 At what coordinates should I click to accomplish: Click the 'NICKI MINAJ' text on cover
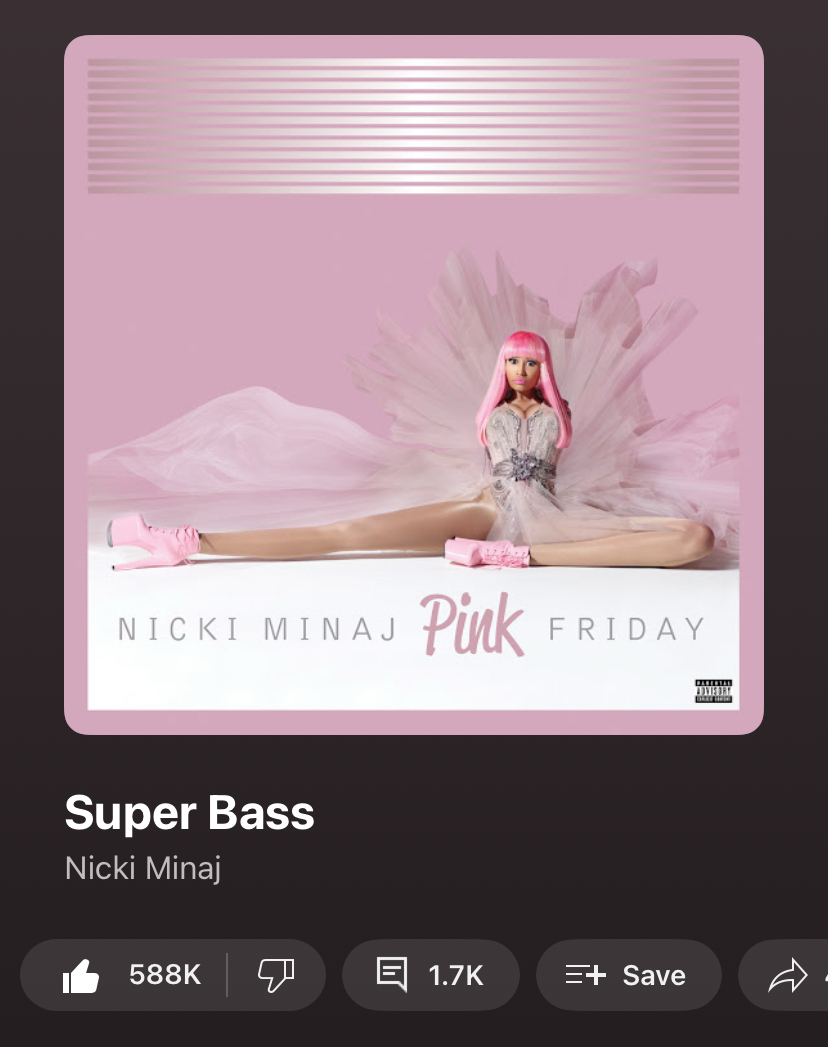pos(258,629)
